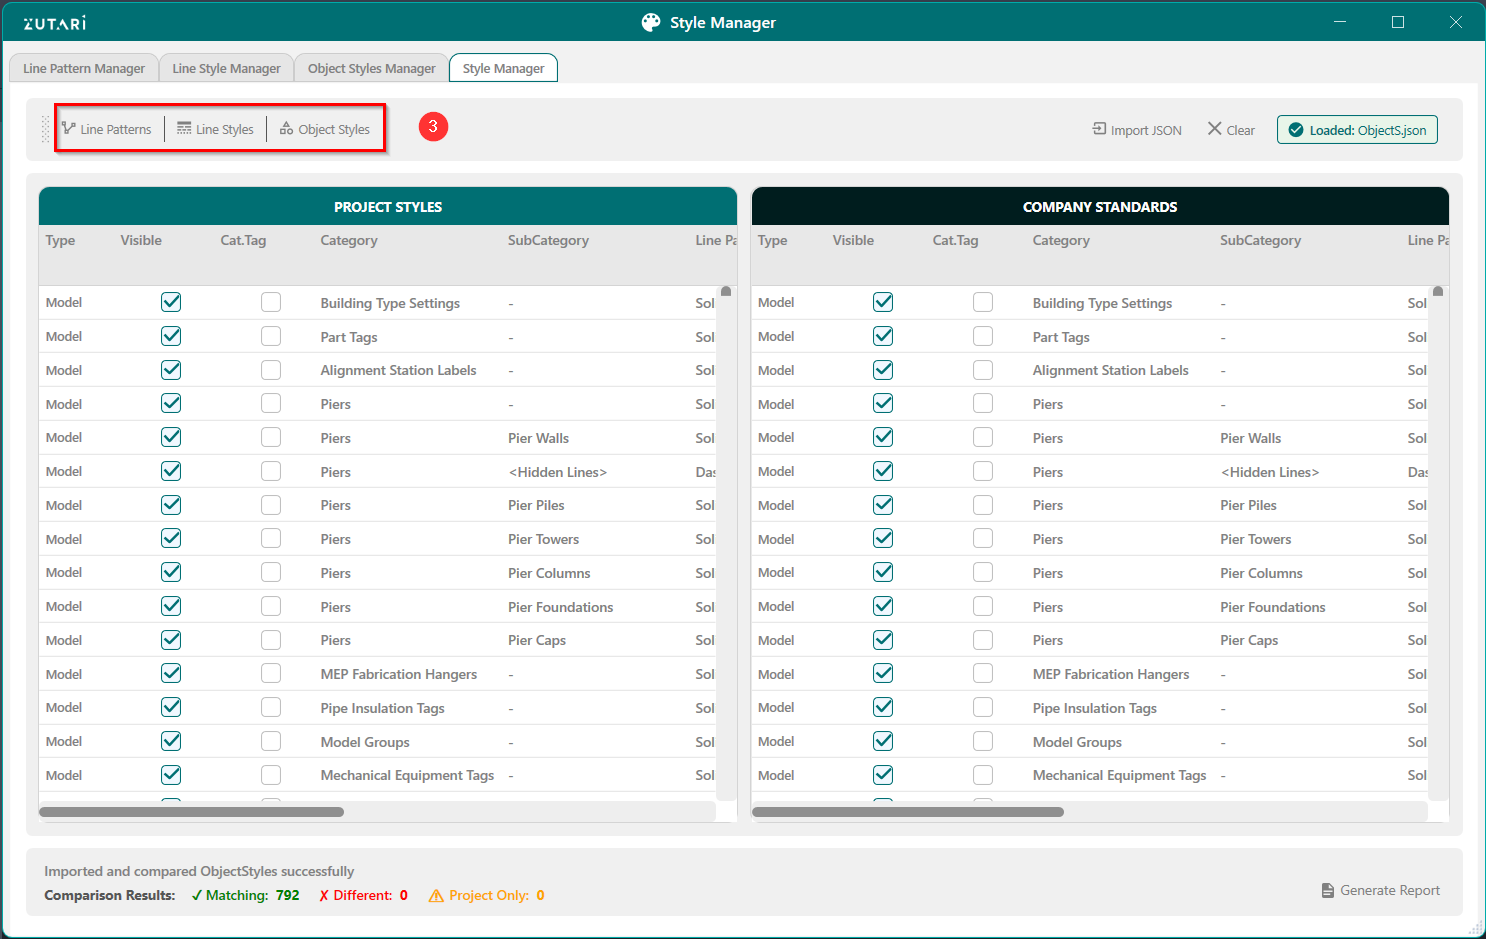The width and height of the screenshot is (1486, 939).
Task: Toggle Visible for Company Standards Pier Walls
Action: [883, 437]
